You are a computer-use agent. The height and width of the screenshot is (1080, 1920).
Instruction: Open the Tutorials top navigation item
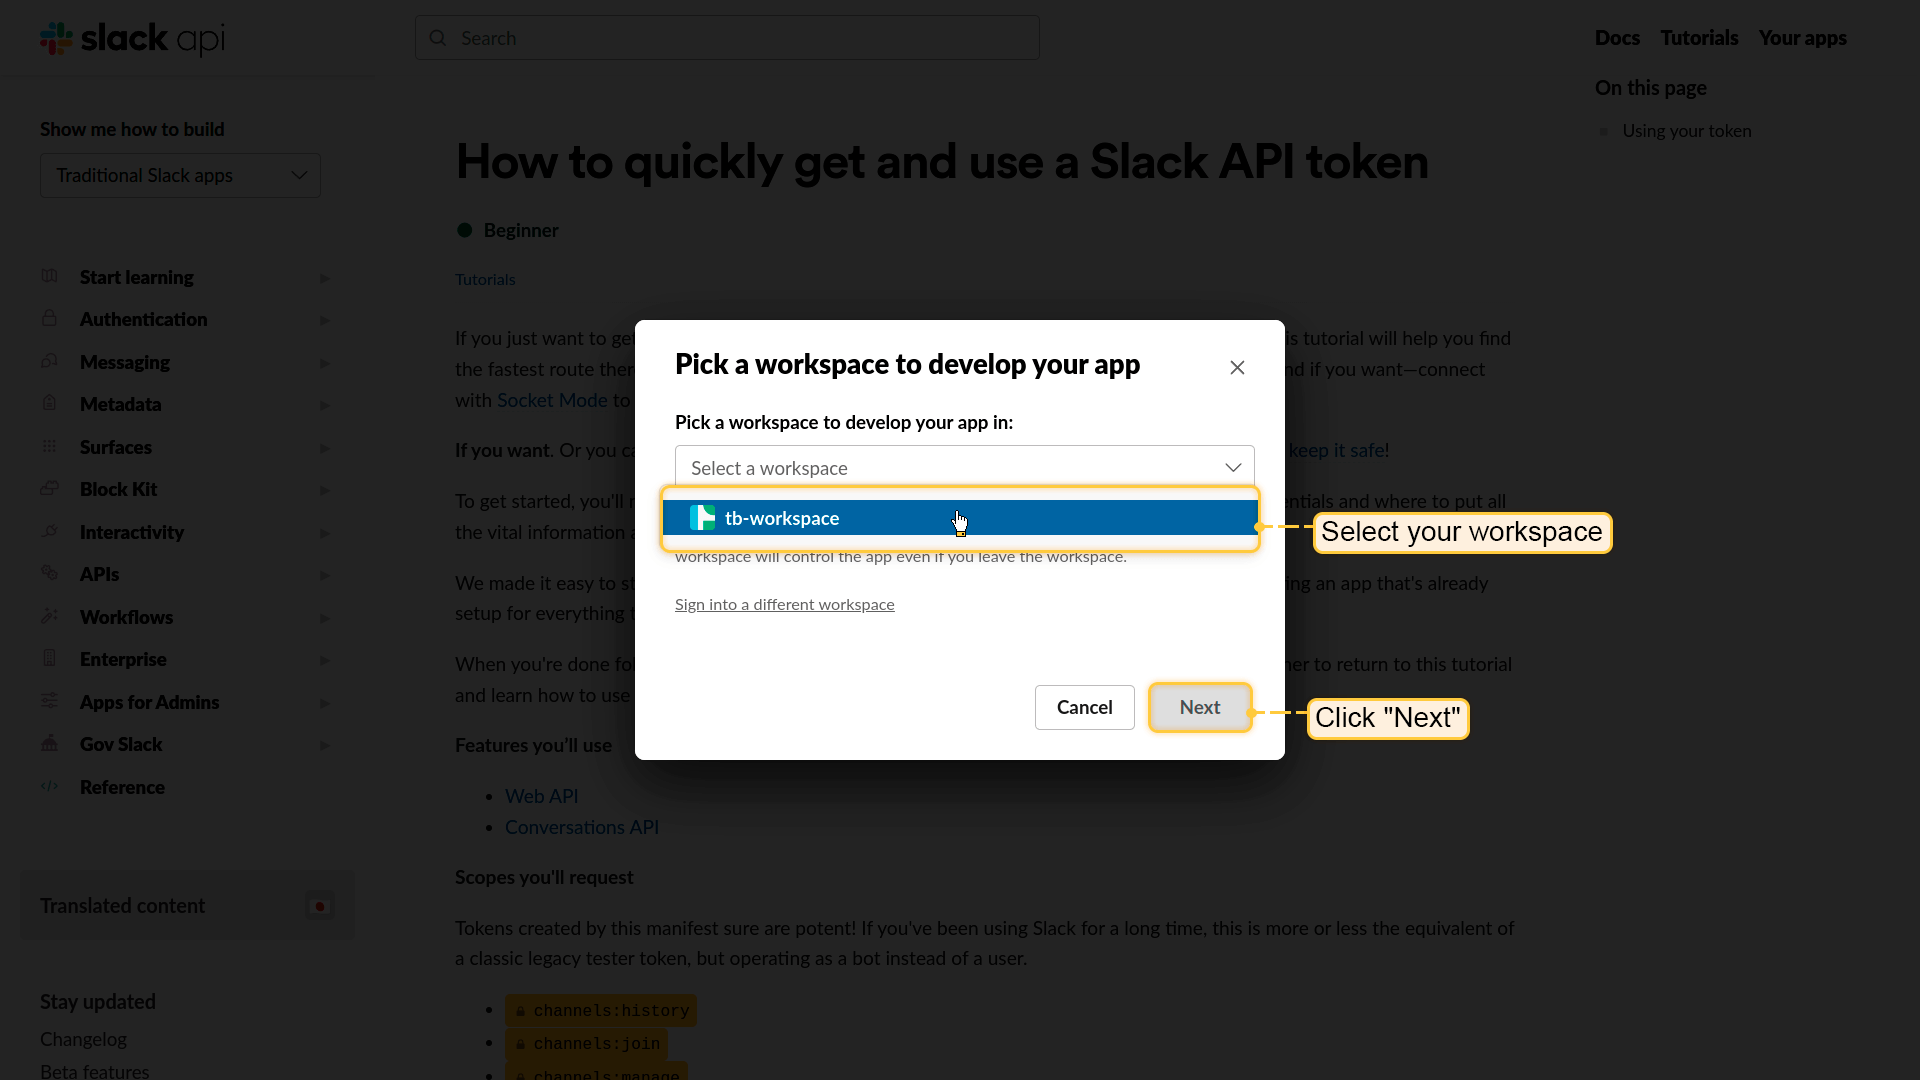tap(1699, 38)
